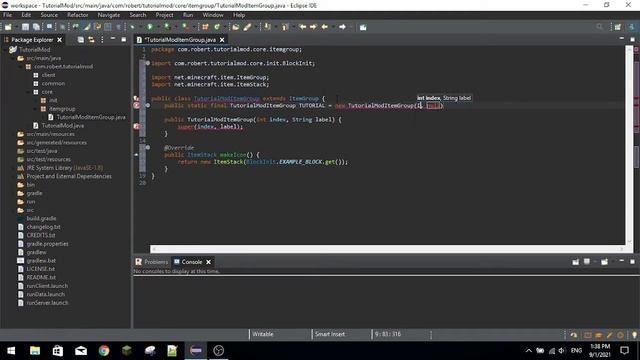Open the Refactor menu
The height and width of the screenshot is (360, 640).
pyautogui.click(x=78, y=15)
